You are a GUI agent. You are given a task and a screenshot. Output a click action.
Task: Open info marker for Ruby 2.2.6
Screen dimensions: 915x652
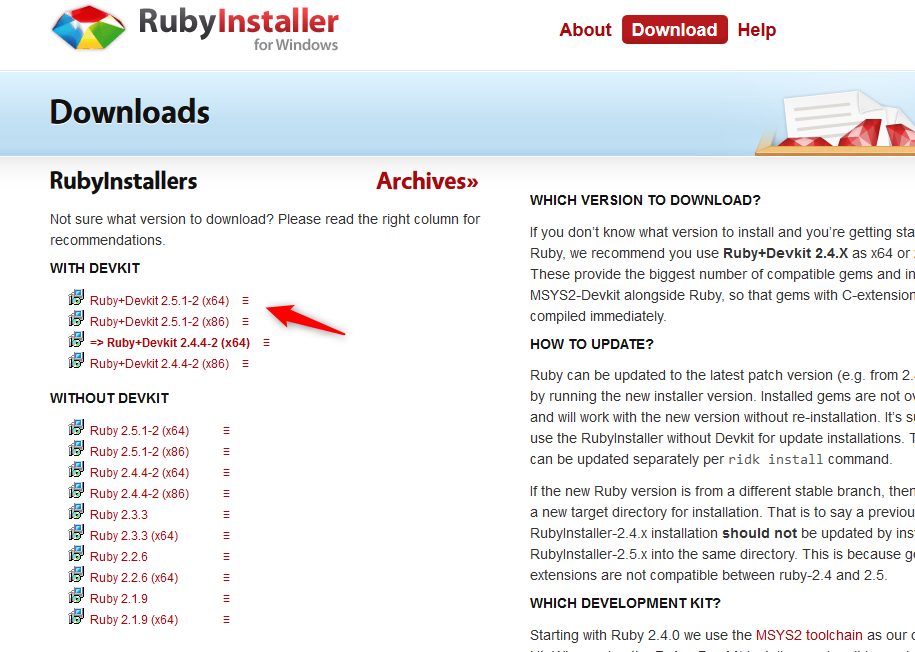(x=226, y=557)
